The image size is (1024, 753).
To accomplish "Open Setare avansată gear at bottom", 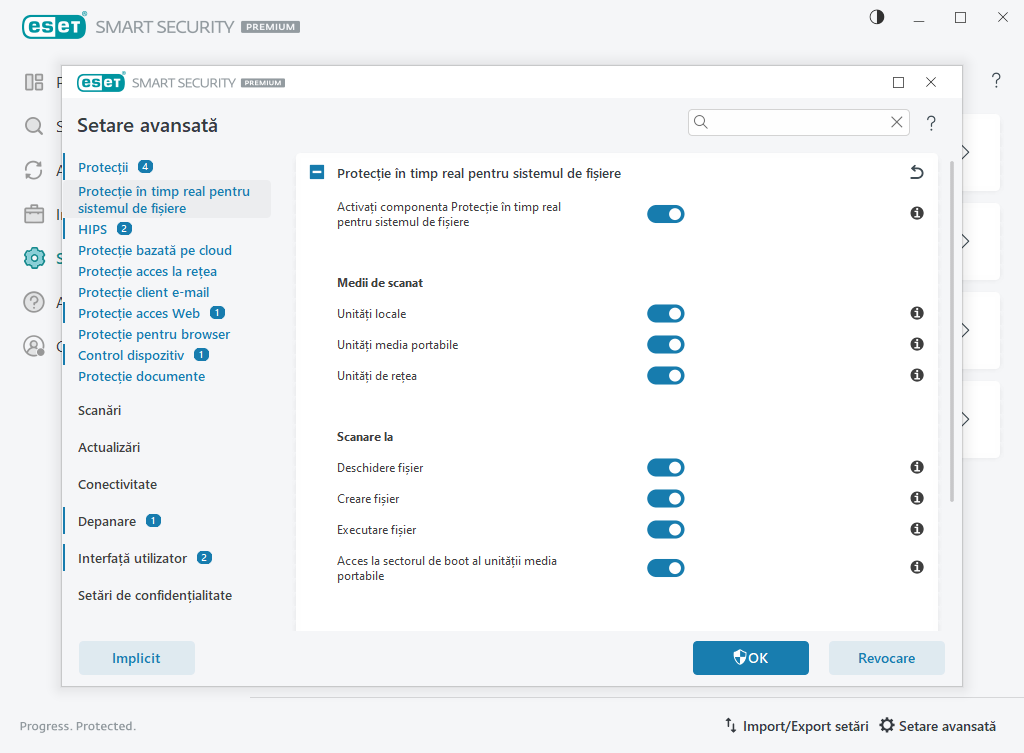I will 886,726.
